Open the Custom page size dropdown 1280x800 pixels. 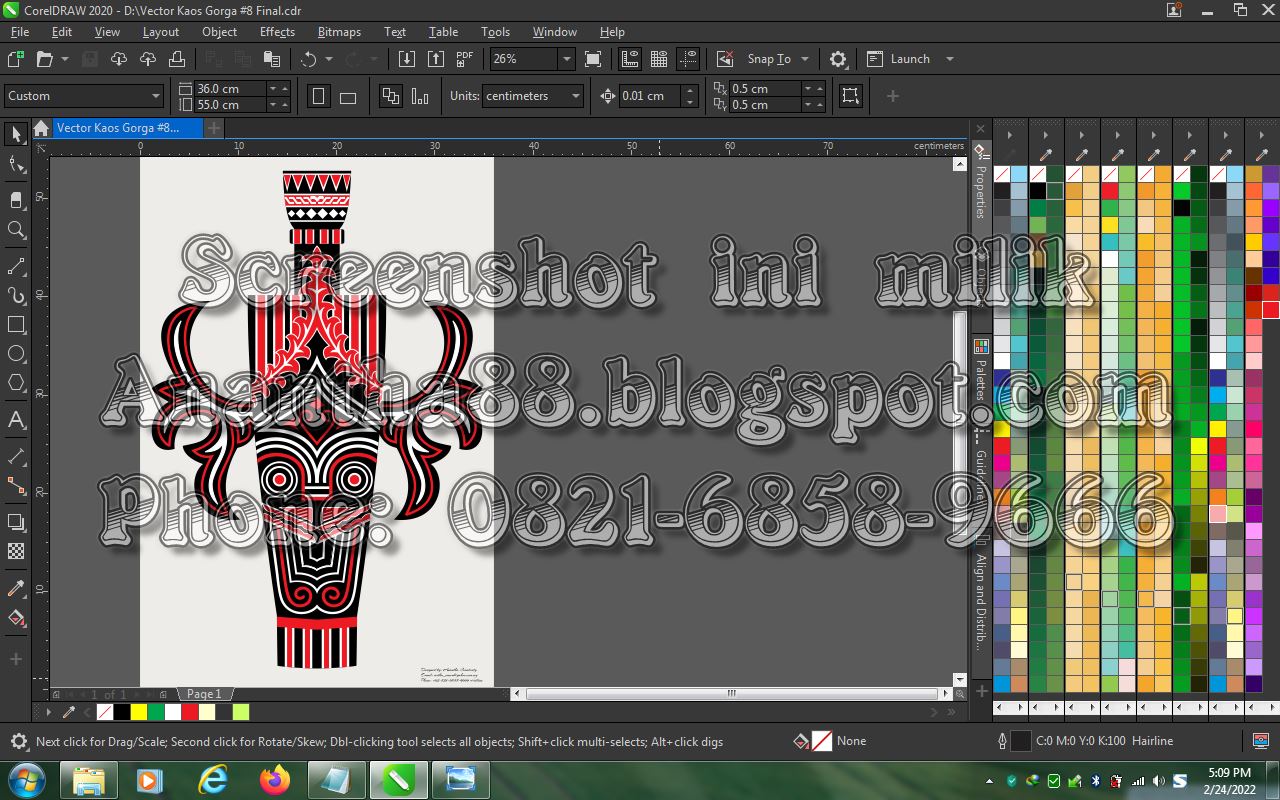(156, 96)
